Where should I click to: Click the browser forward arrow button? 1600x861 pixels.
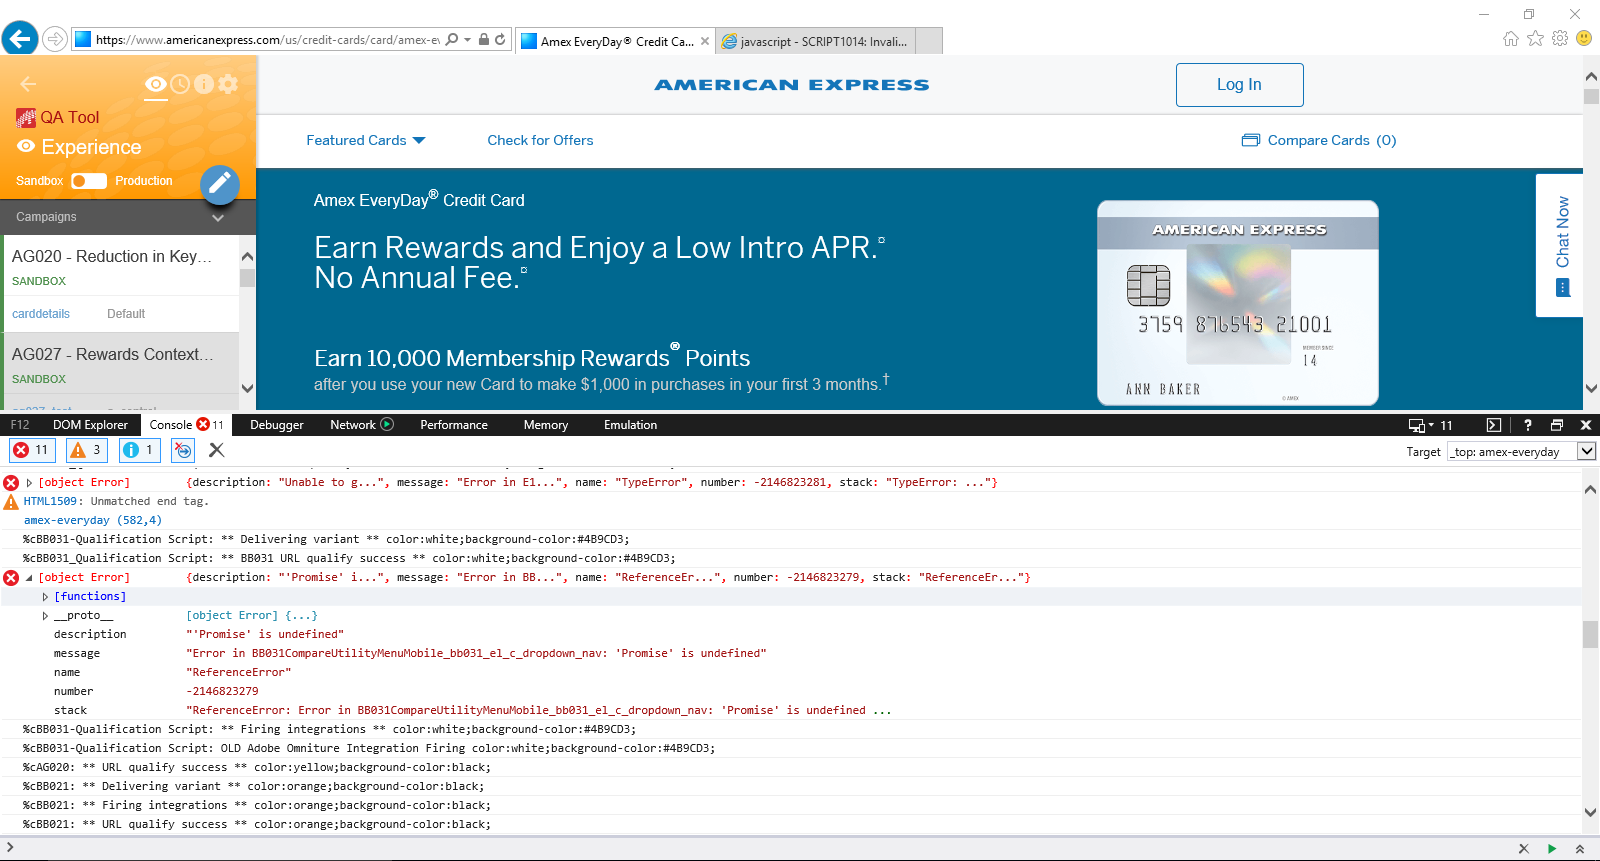[55, 39]
